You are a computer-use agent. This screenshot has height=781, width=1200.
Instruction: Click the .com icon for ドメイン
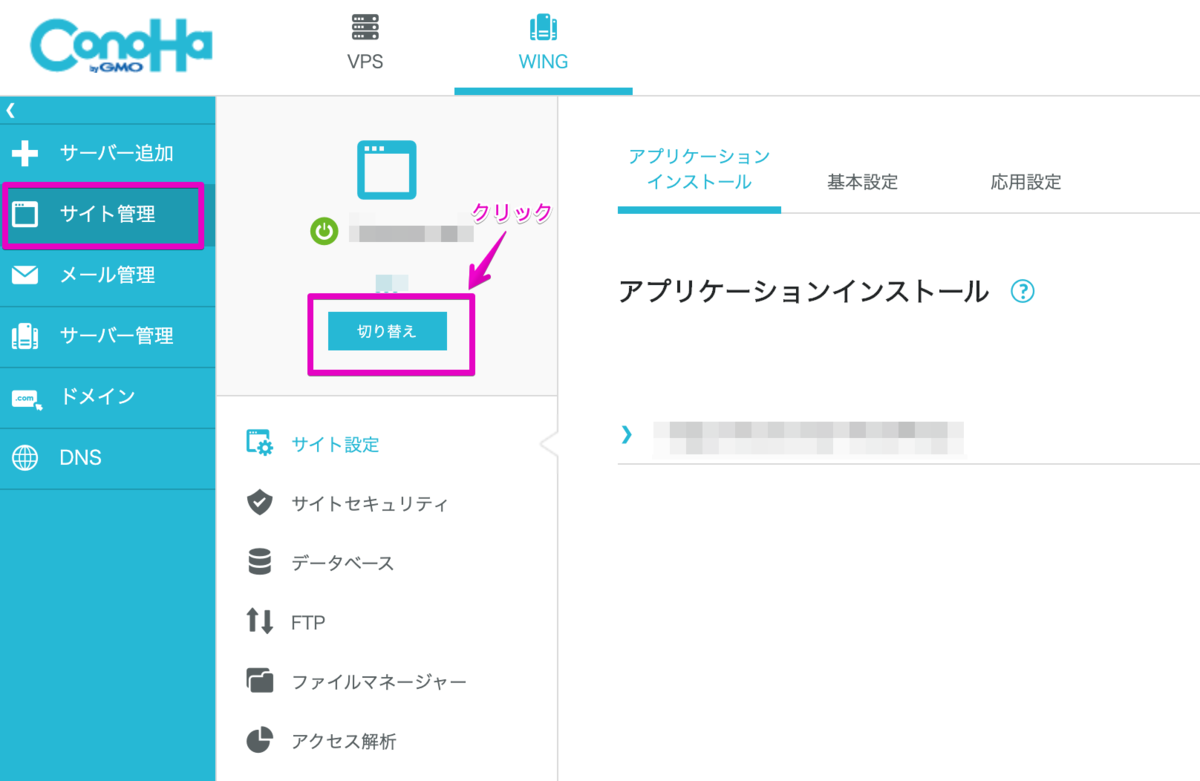[25, 398]
